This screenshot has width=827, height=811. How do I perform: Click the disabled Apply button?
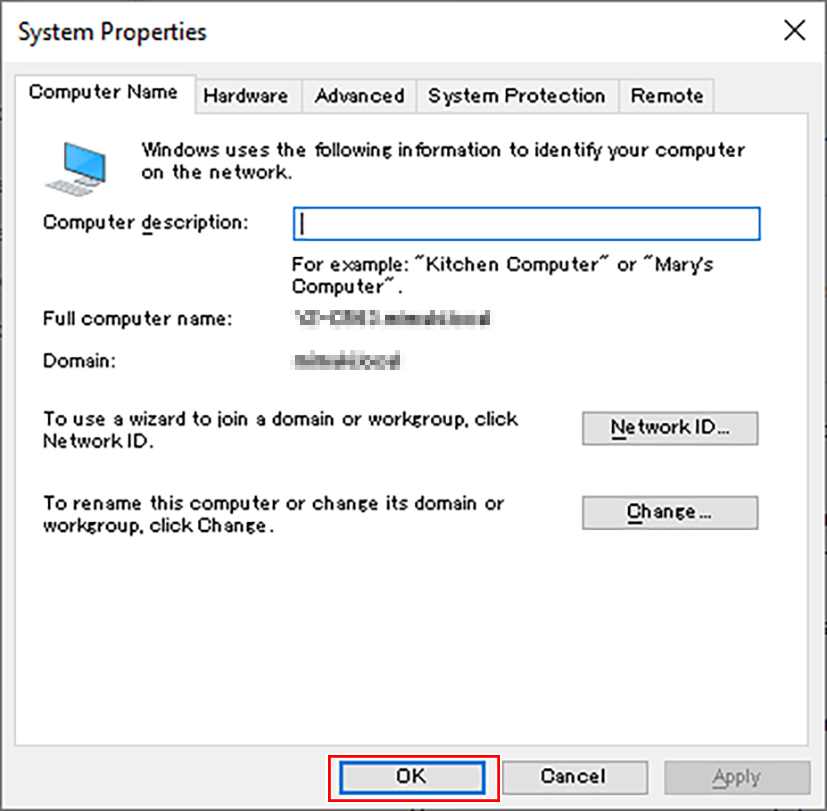[737, 777]
